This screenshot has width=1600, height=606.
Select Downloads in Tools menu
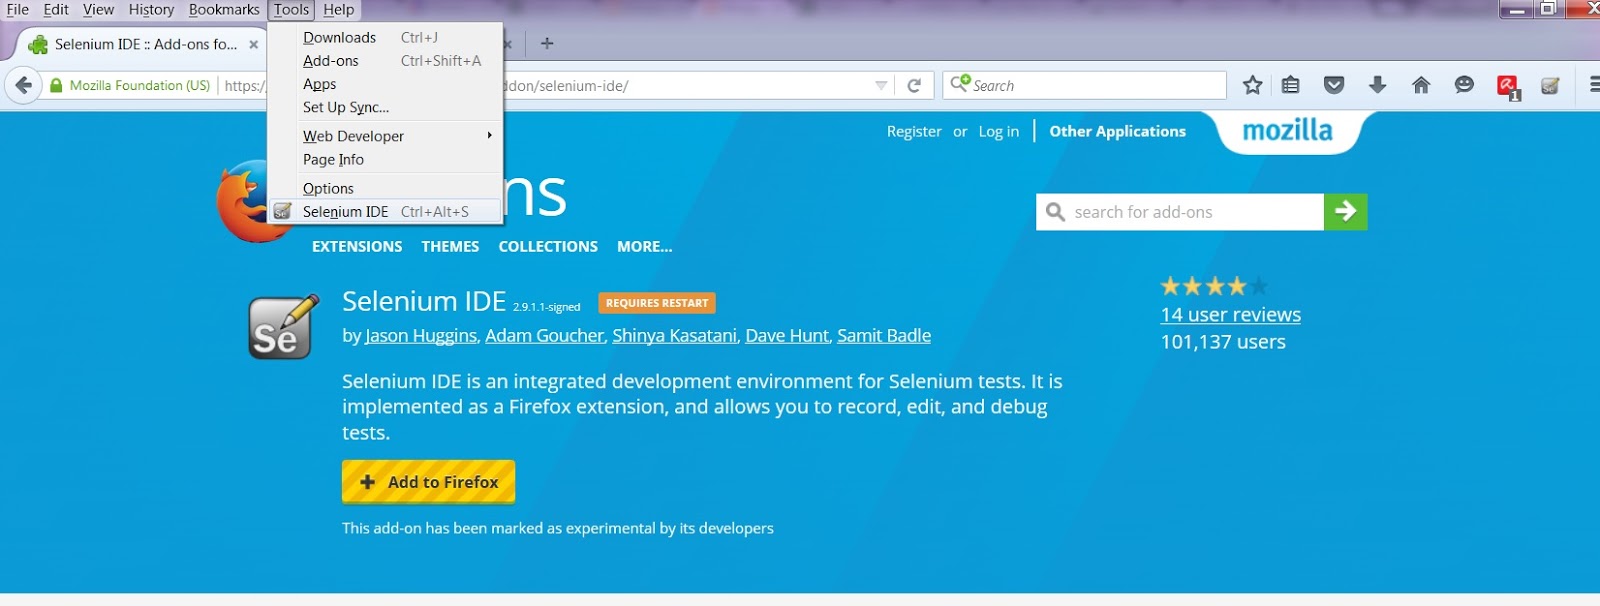[x=385, y=37]
